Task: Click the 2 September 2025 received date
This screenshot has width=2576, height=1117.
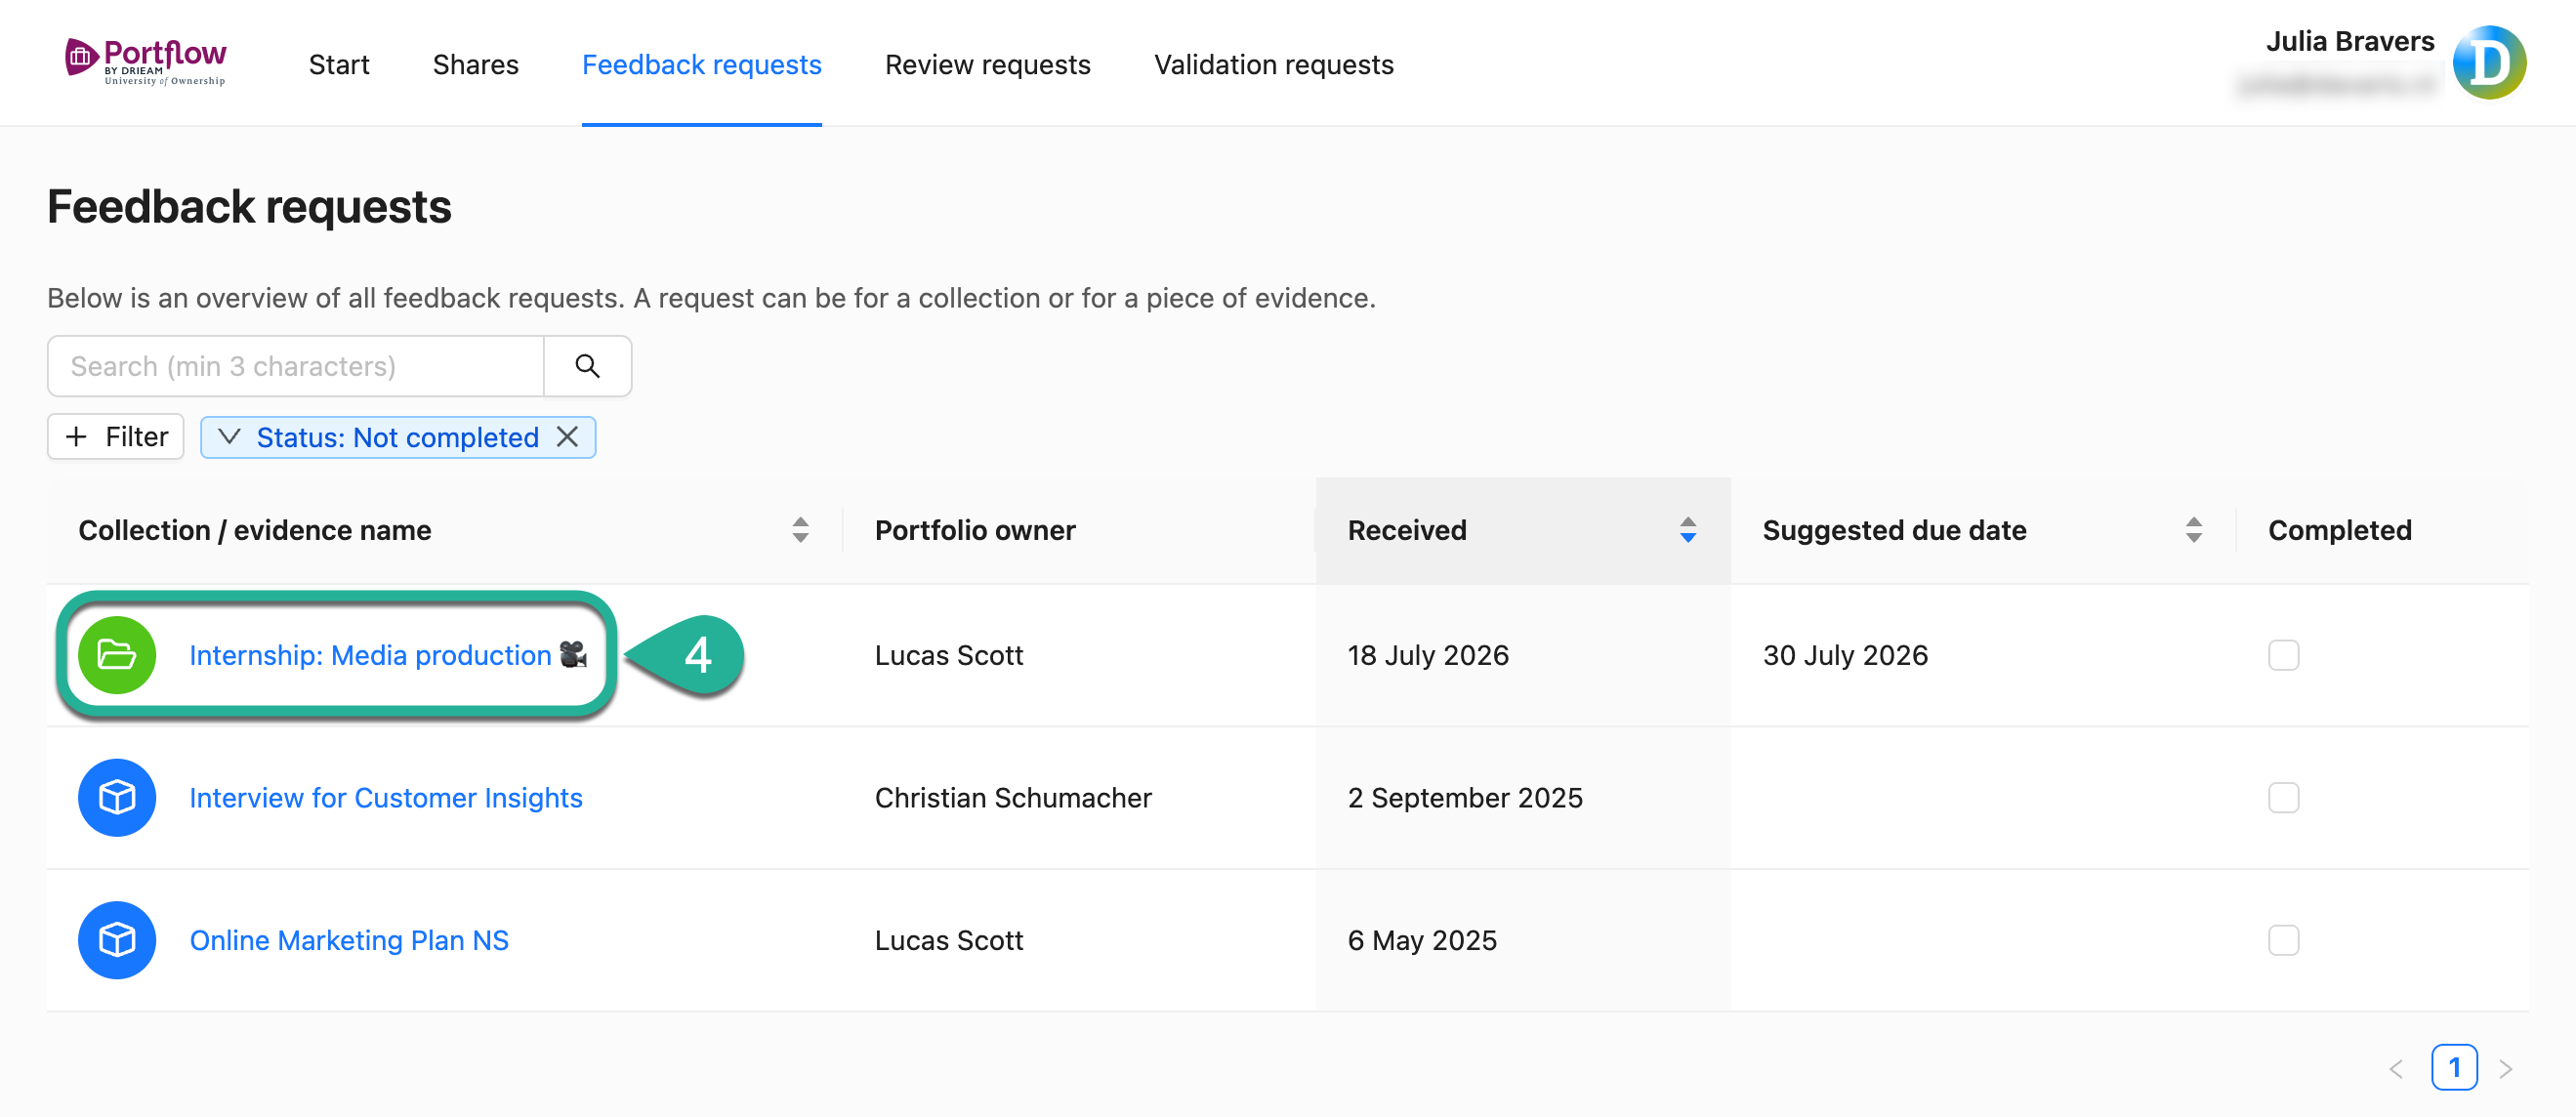Action: click(x=1465, y=798)
